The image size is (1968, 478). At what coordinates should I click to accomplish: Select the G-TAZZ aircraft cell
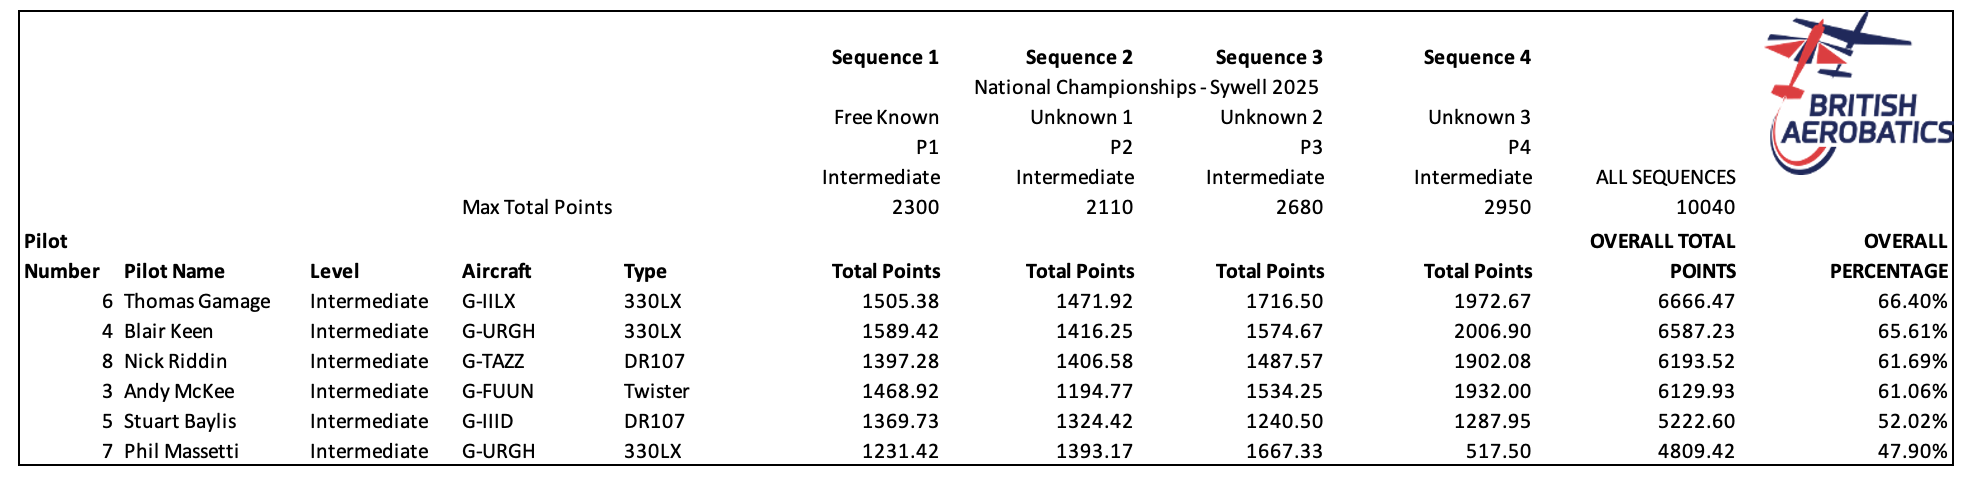[x=493, y=361]
